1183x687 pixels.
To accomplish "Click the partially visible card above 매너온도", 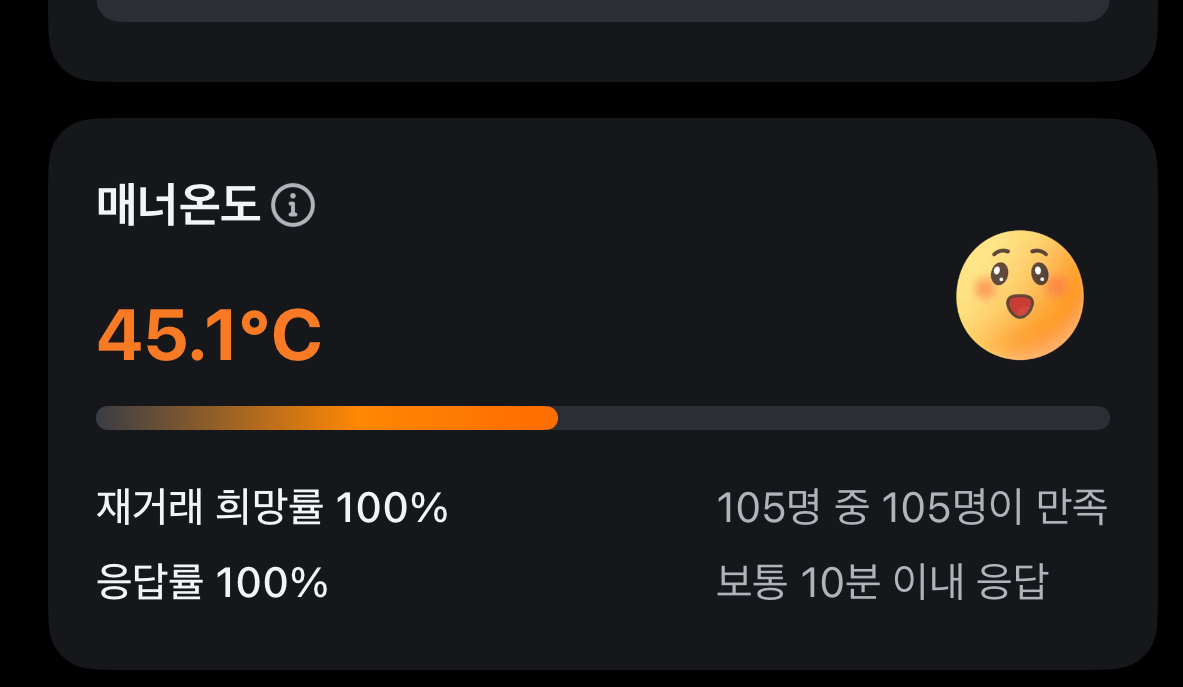I will pyautogui.click(x=602, y=50).
